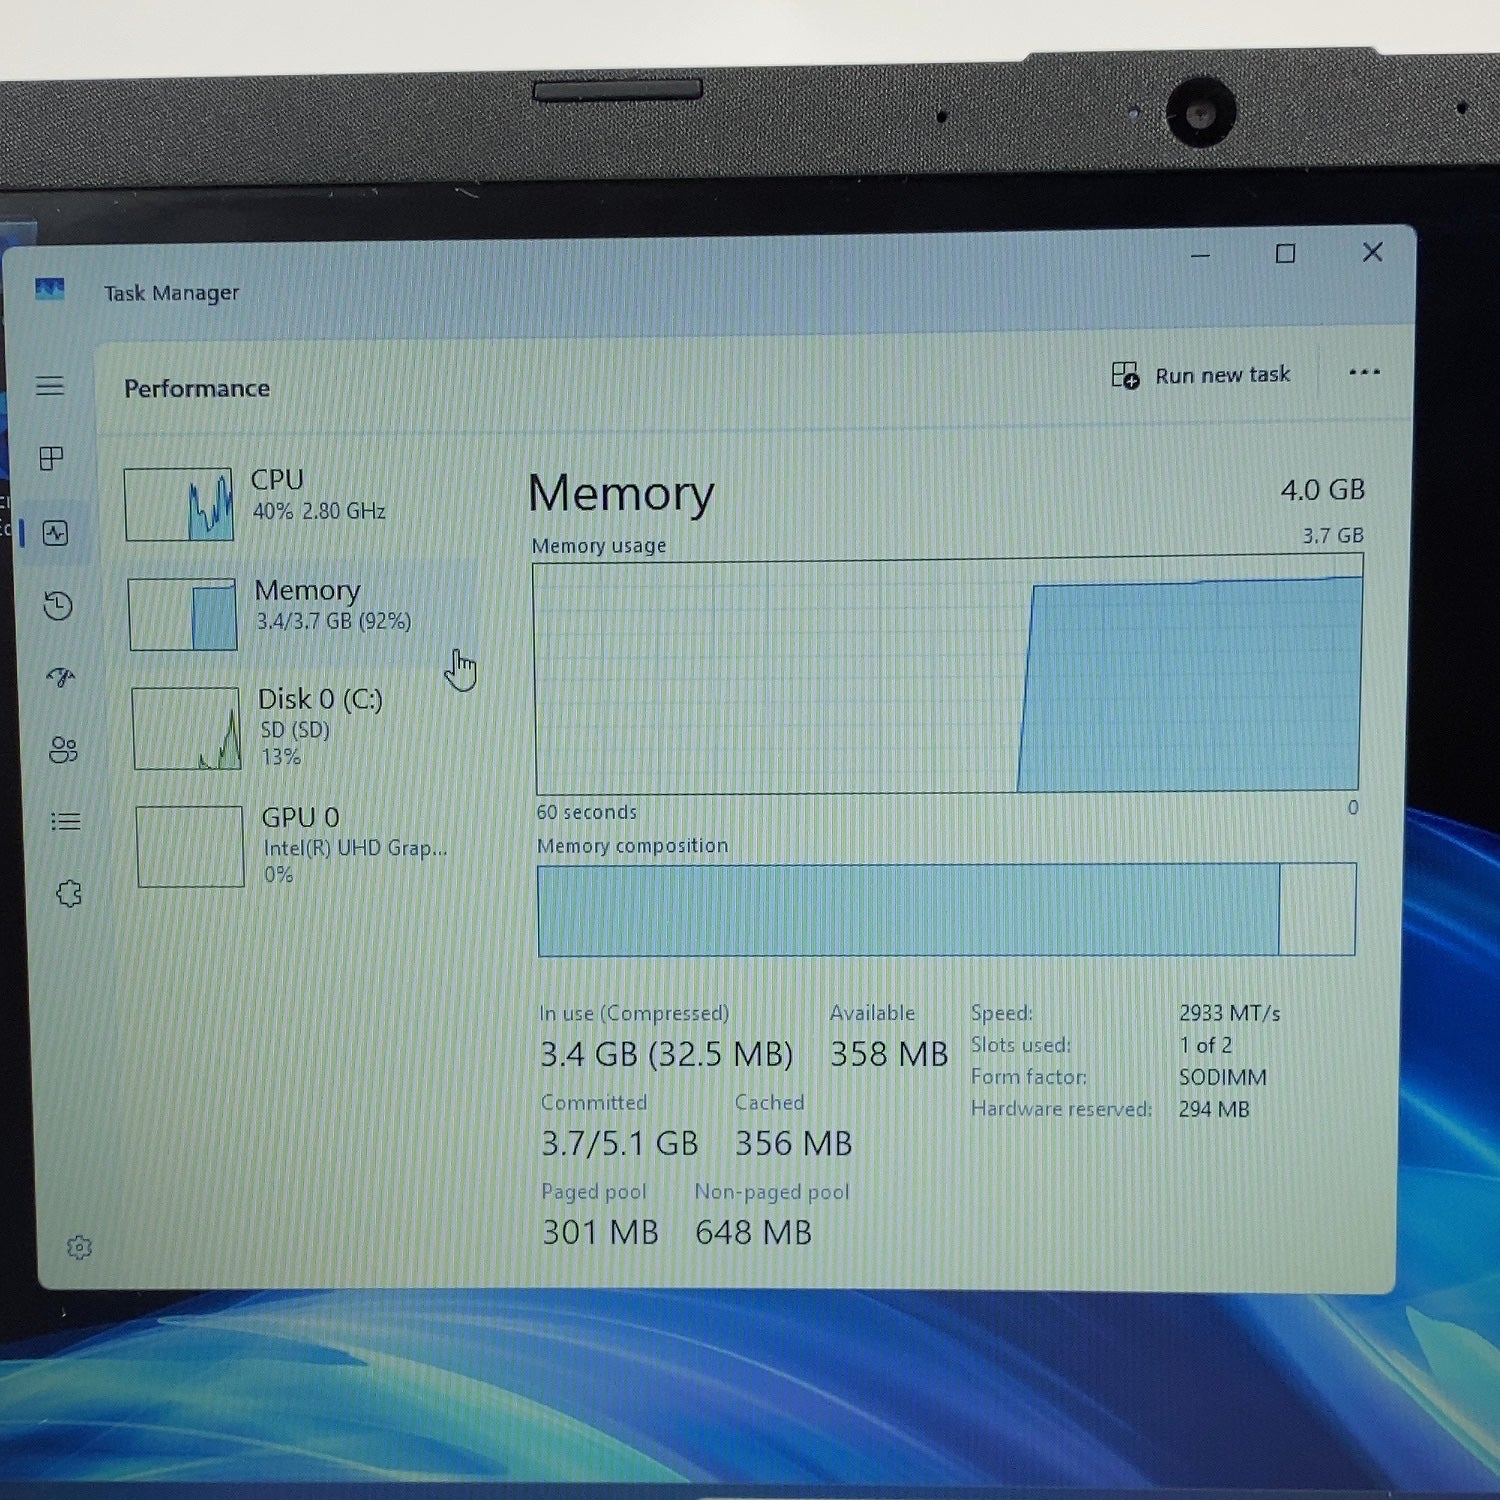Open the Users page icon

63,749
